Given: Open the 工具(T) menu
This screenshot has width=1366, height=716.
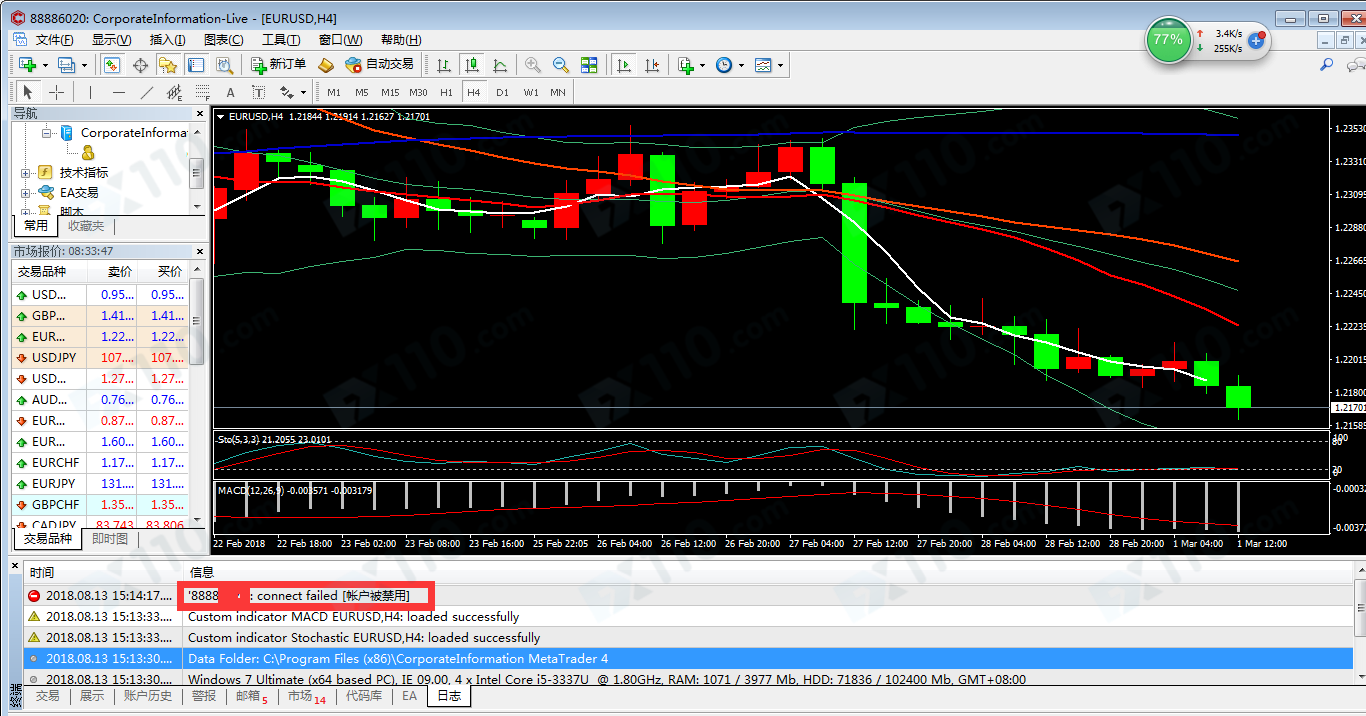Looking at the screenshot, I should pyautogui.click(x=281, y=40).
